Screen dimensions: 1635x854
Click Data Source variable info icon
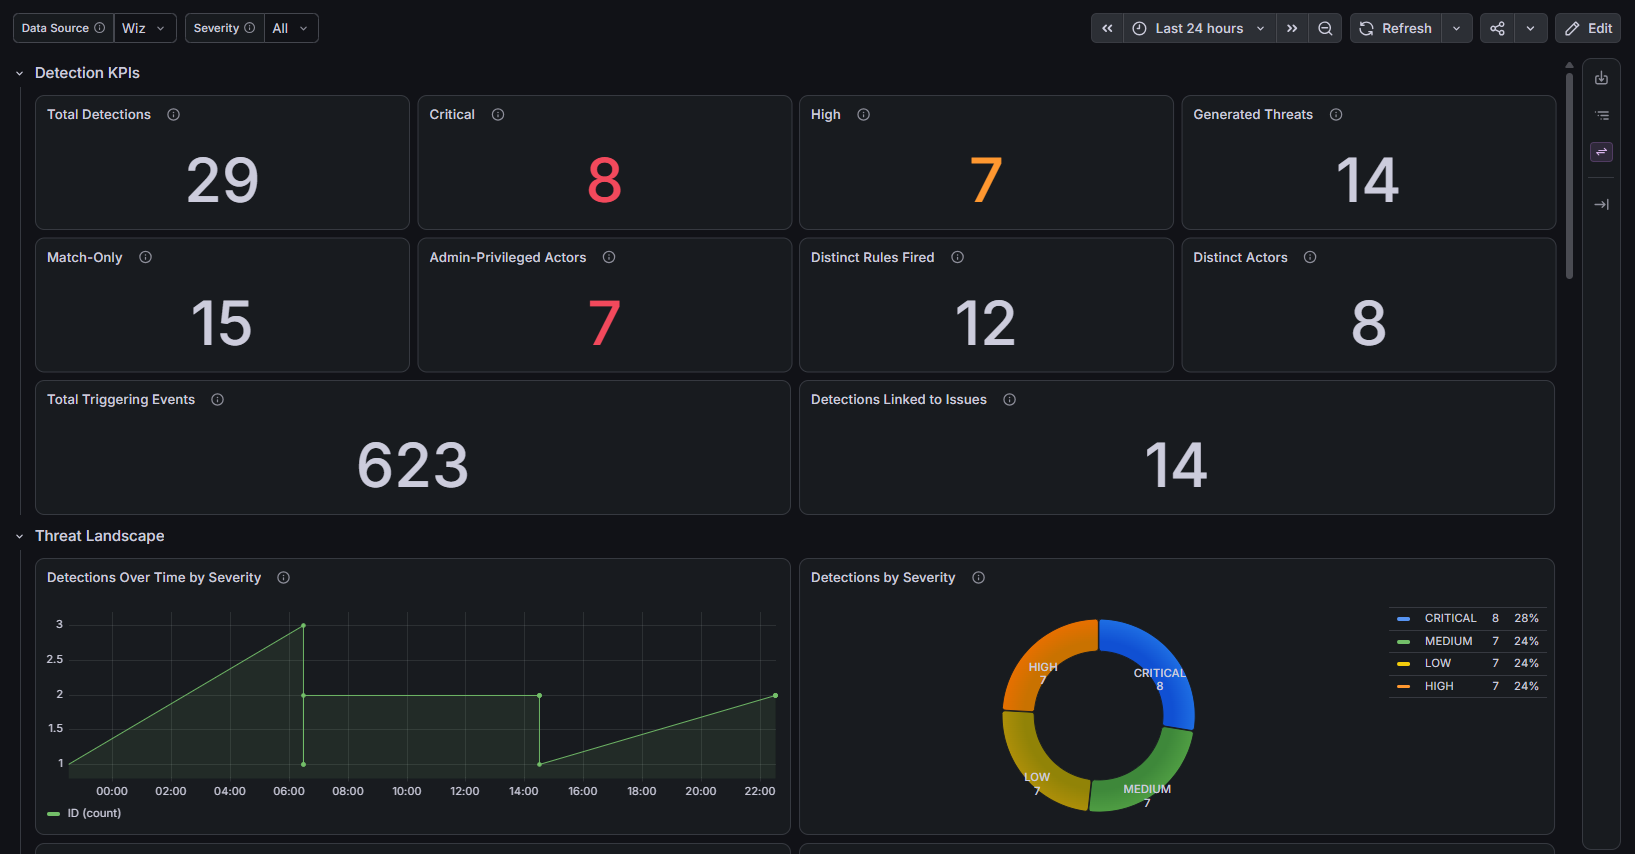click(x=99, y=28)
